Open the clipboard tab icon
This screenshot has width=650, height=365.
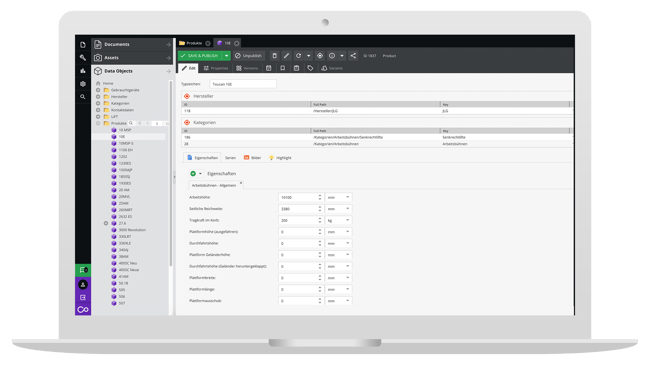pyautogui.click(x=296, y=68)
